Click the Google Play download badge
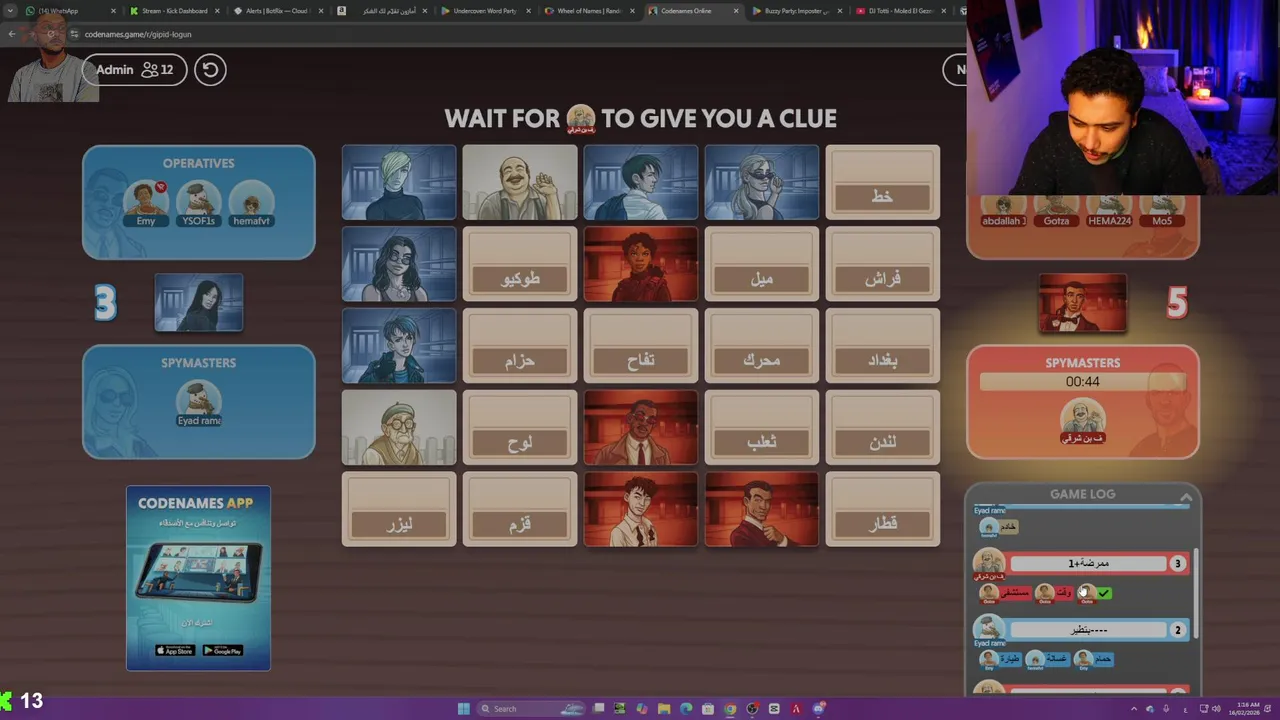1280x720 pixels. pyautogui.click(x=223, y=650)
